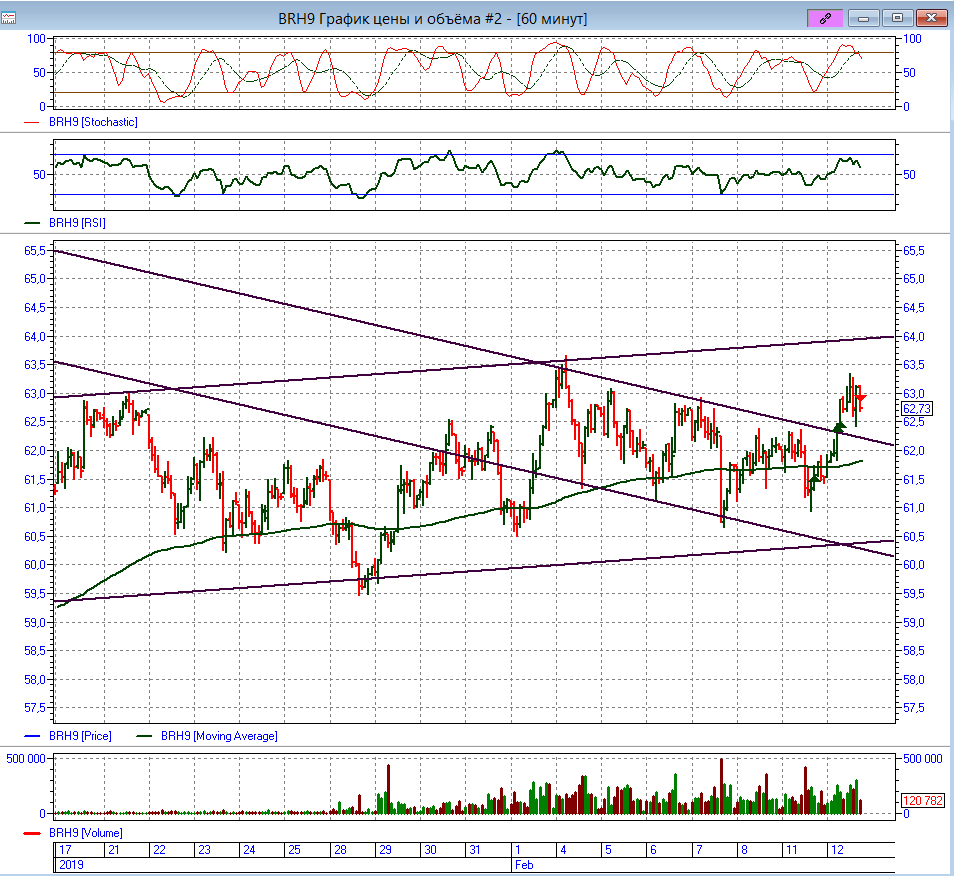Click the green buy arrow above trendline

pos(840,427)
